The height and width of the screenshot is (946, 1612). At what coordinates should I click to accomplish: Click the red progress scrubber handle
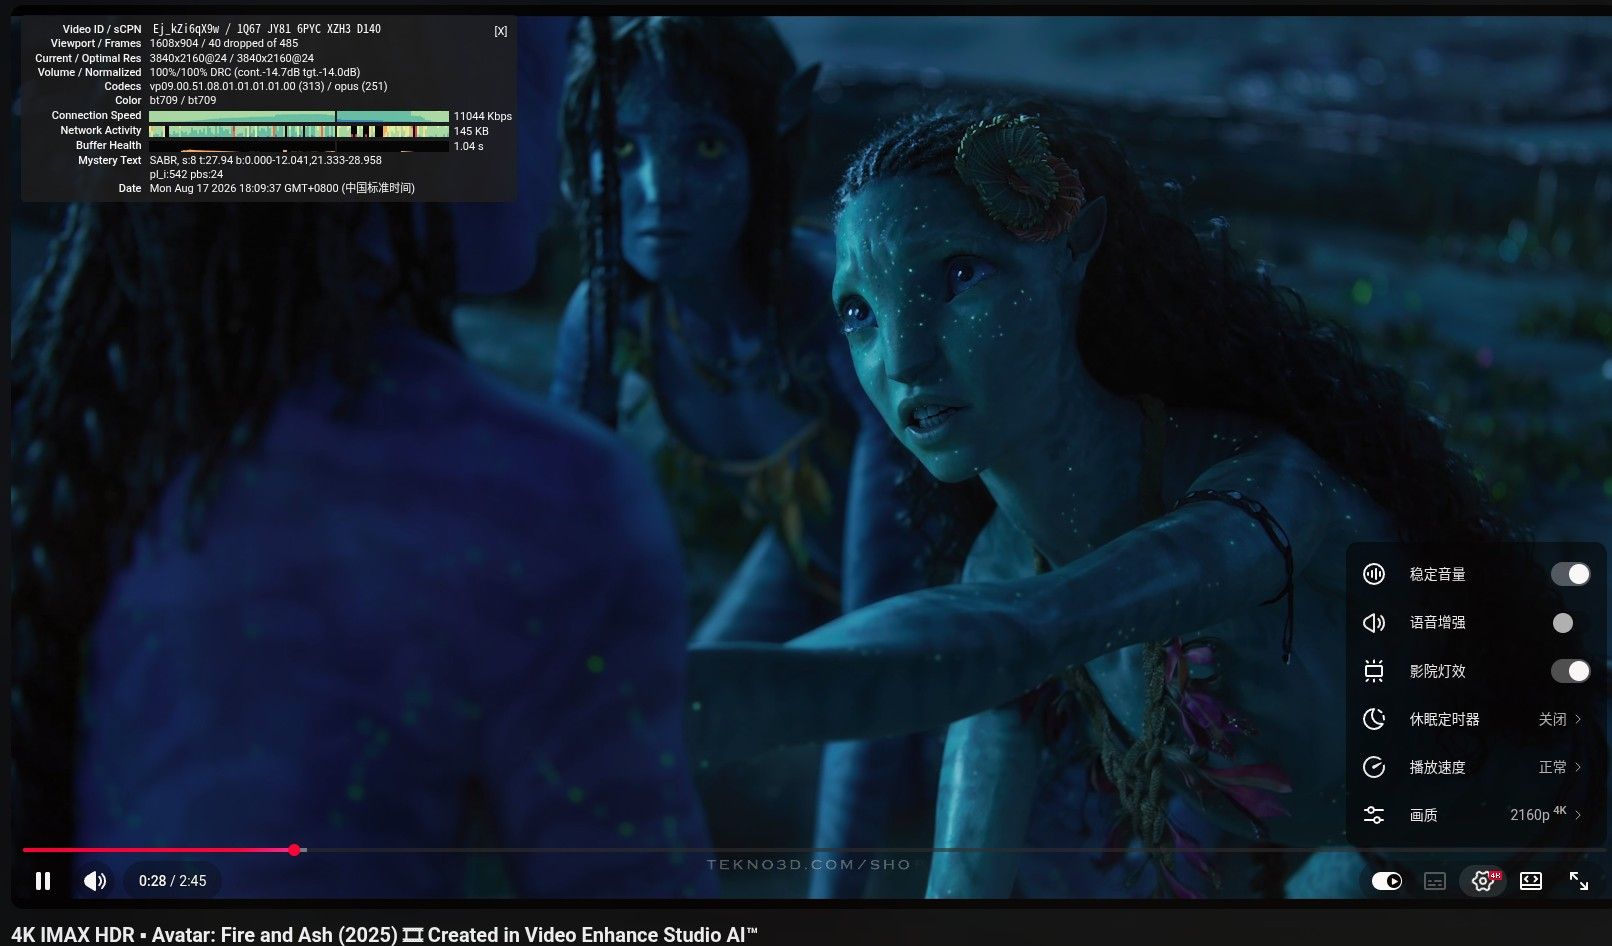pos(294,850)
